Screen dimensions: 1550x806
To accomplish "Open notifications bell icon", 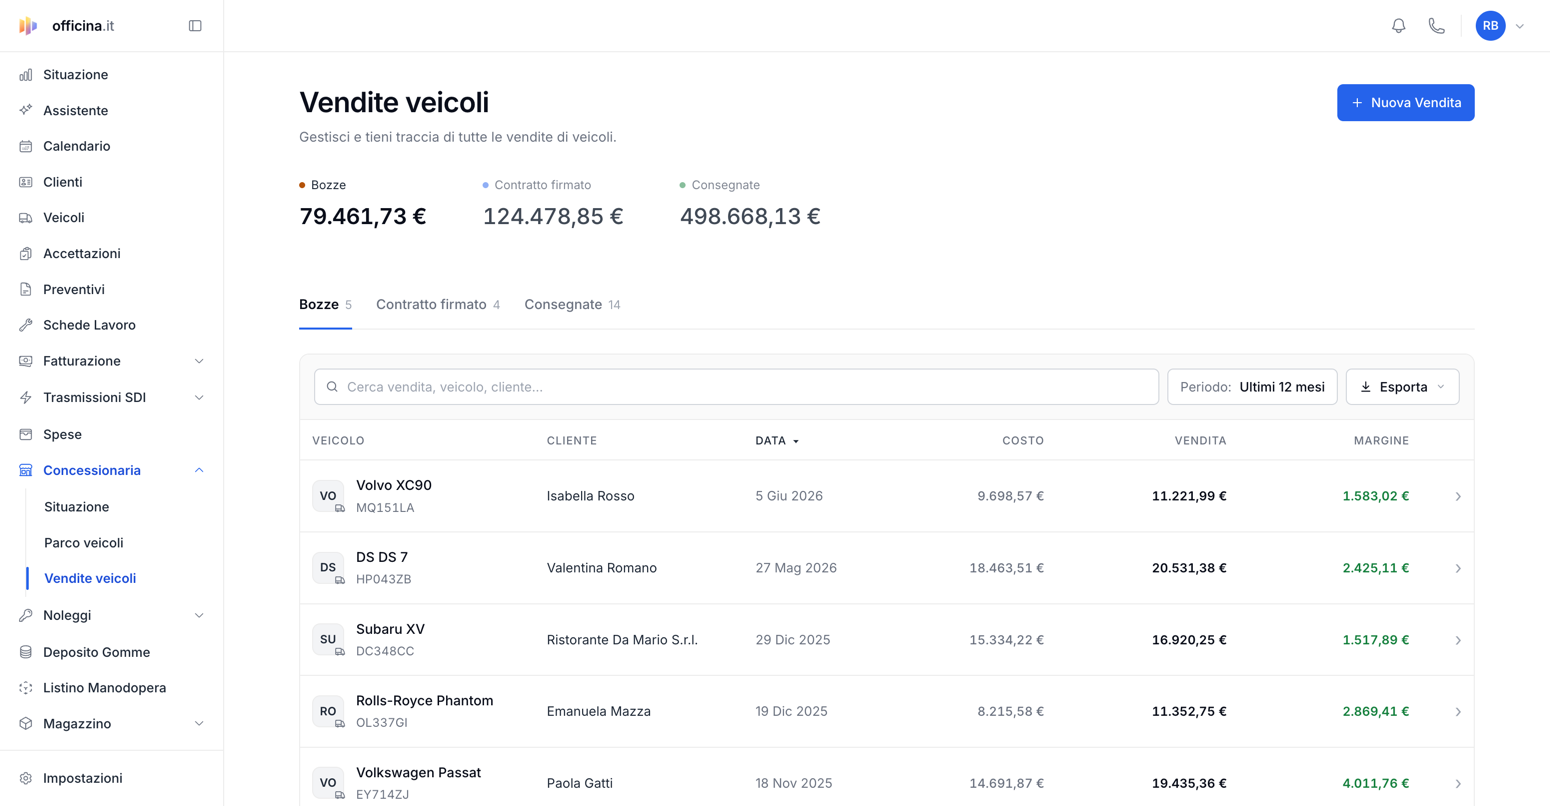I will point(1399,26).
